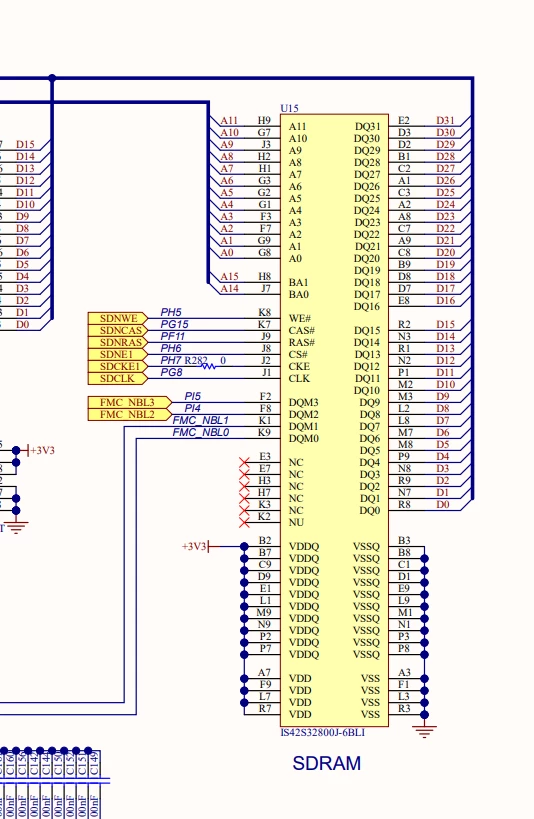Click the R282 designator text
The height and width of the screenshot is (819, 534).
coord(196,360)
